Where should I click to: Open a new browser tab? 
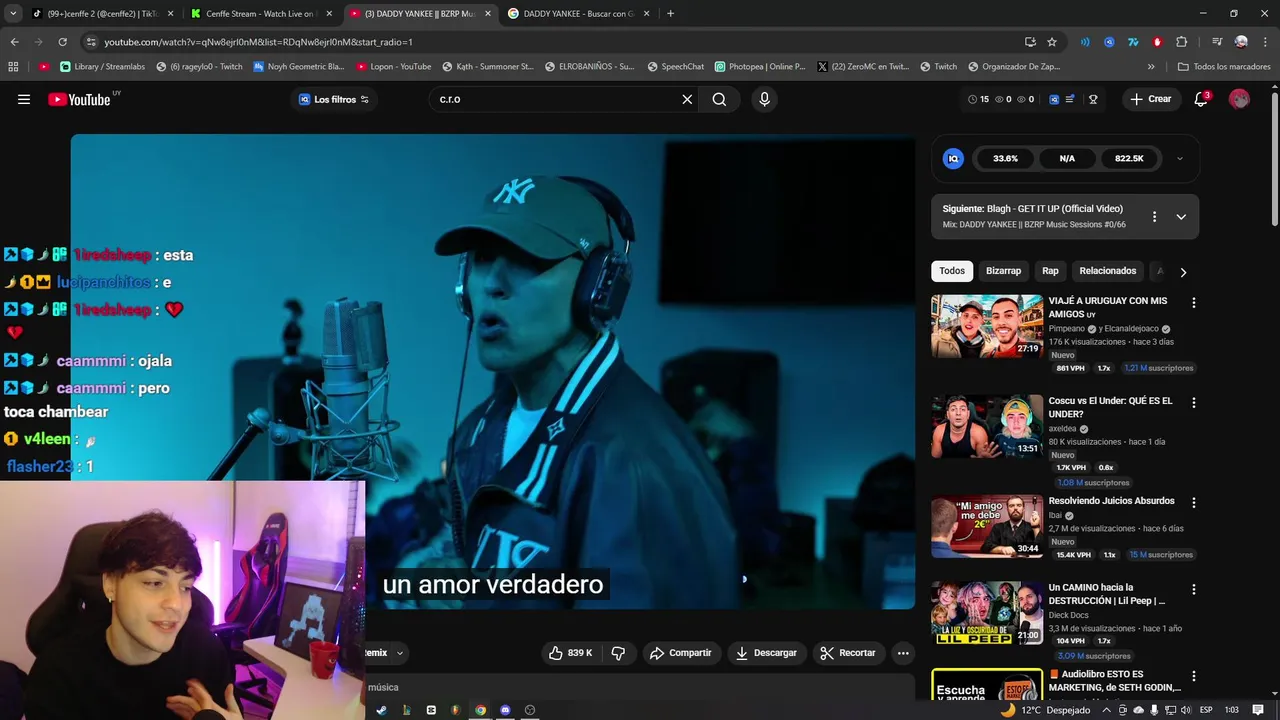pos(670,14)
